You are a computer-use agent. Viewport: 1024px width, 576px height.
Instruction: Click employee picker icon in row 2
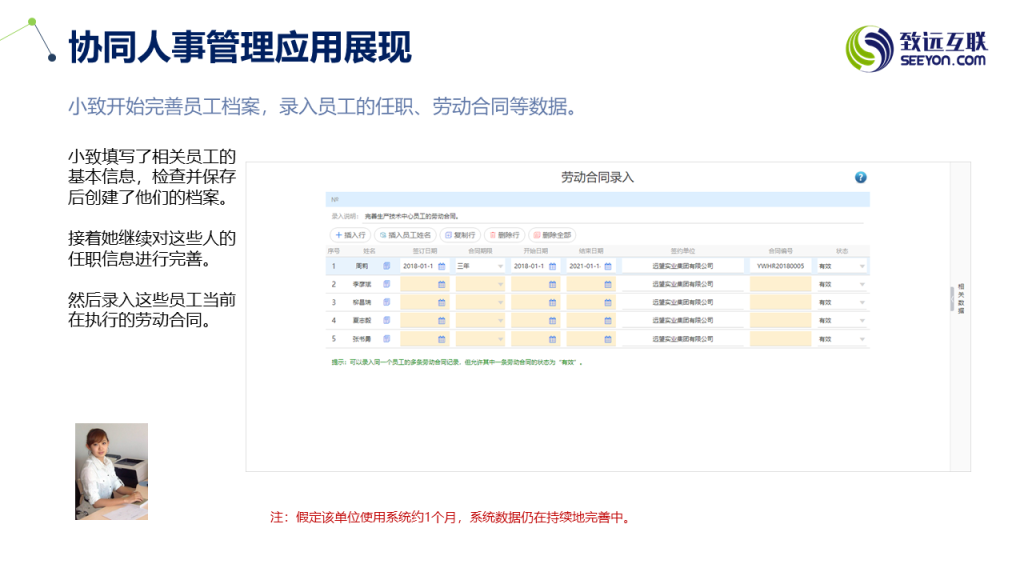(387, 284)
